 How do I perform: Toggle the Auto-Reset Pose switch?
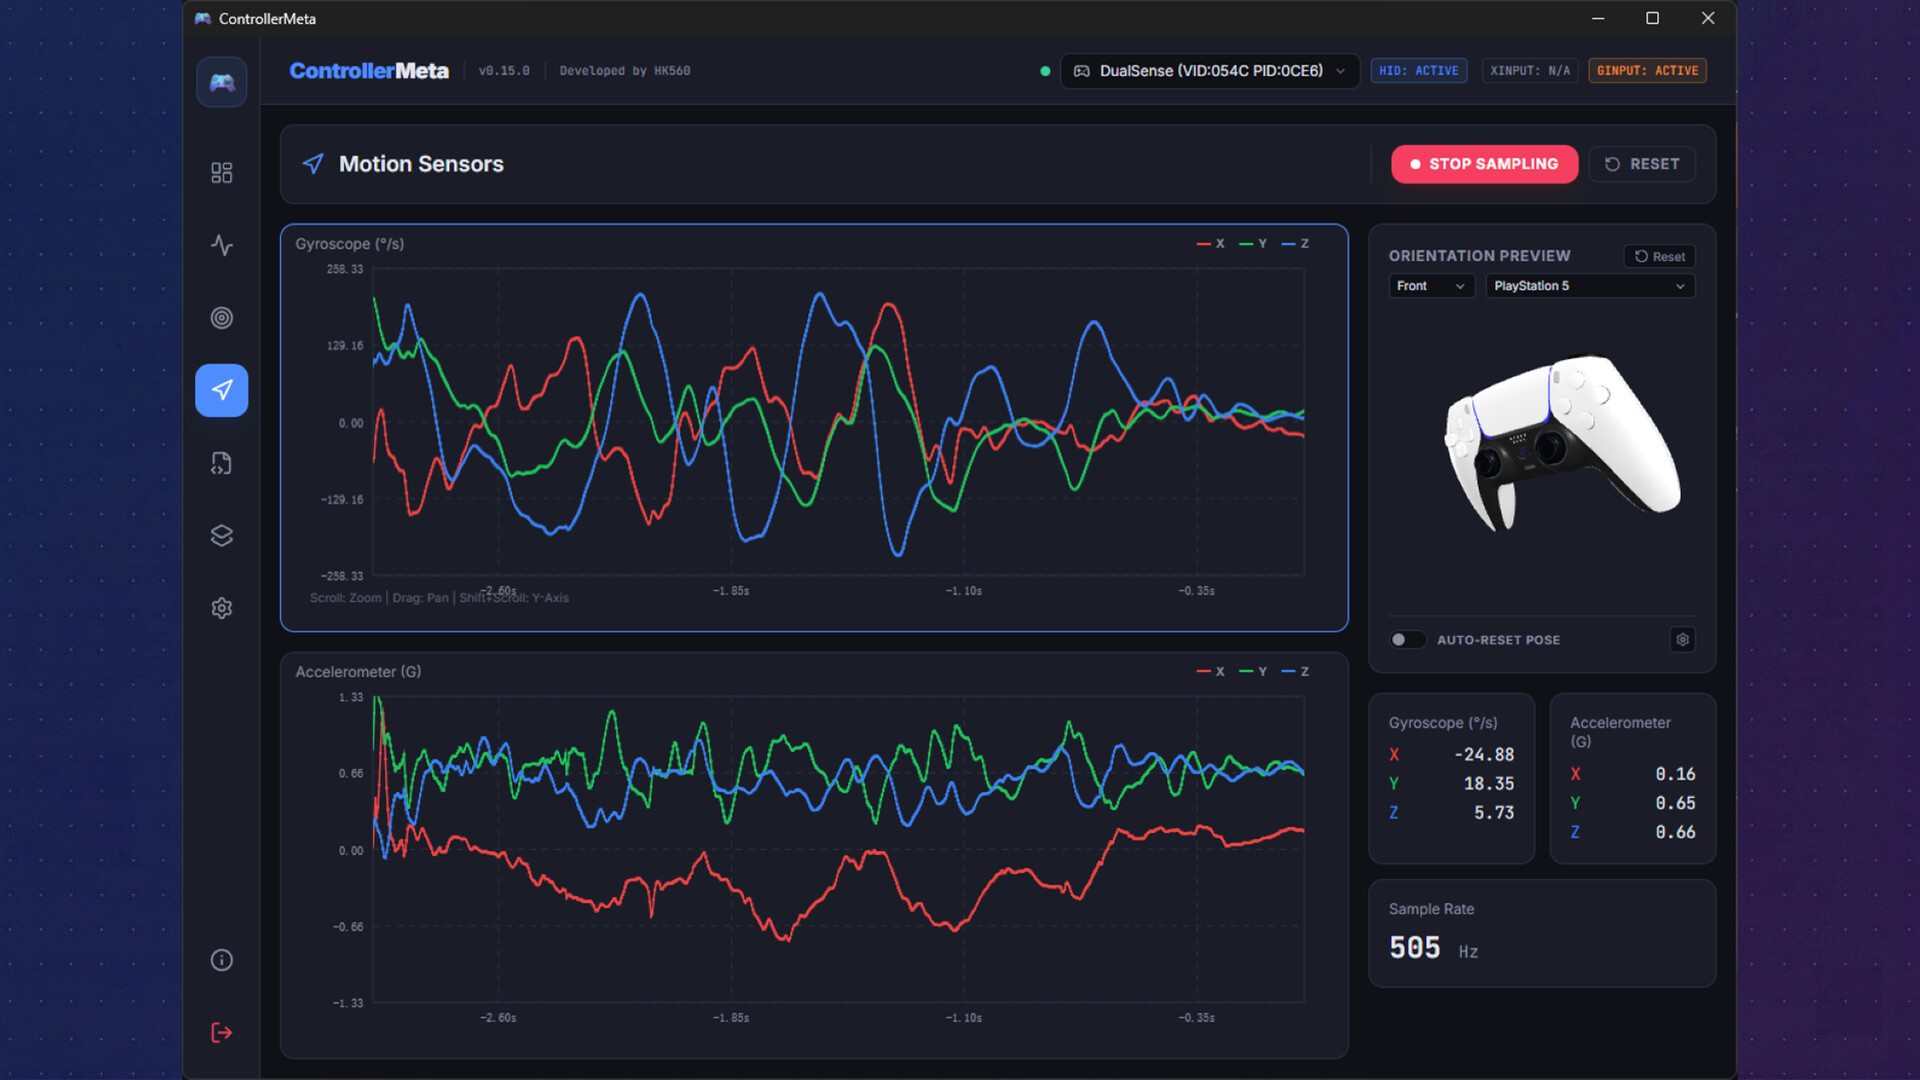click(1406, 640)
